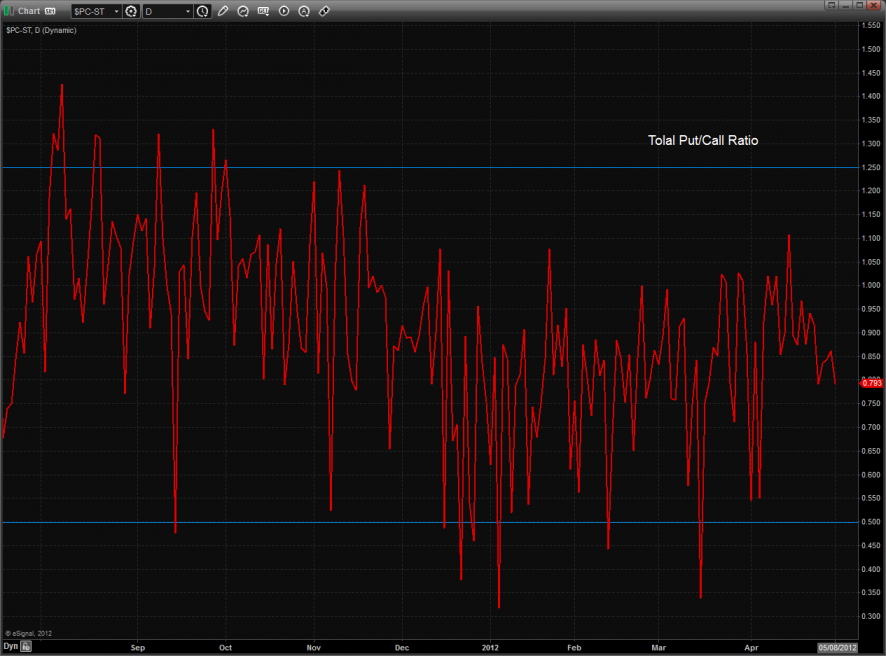Click the circular arrow study icon
886x656 pixels.
243,11
